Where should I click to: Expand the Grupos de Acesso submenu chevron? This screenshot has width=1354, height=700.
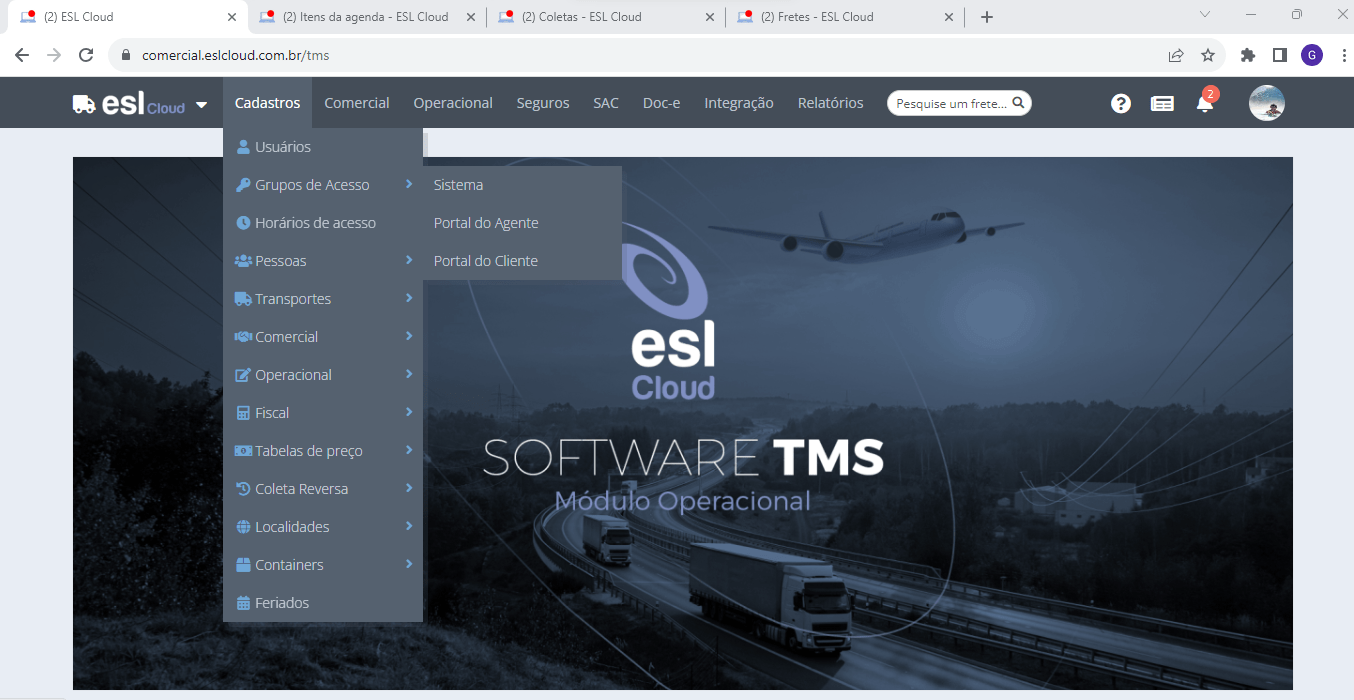click(409, 184)
